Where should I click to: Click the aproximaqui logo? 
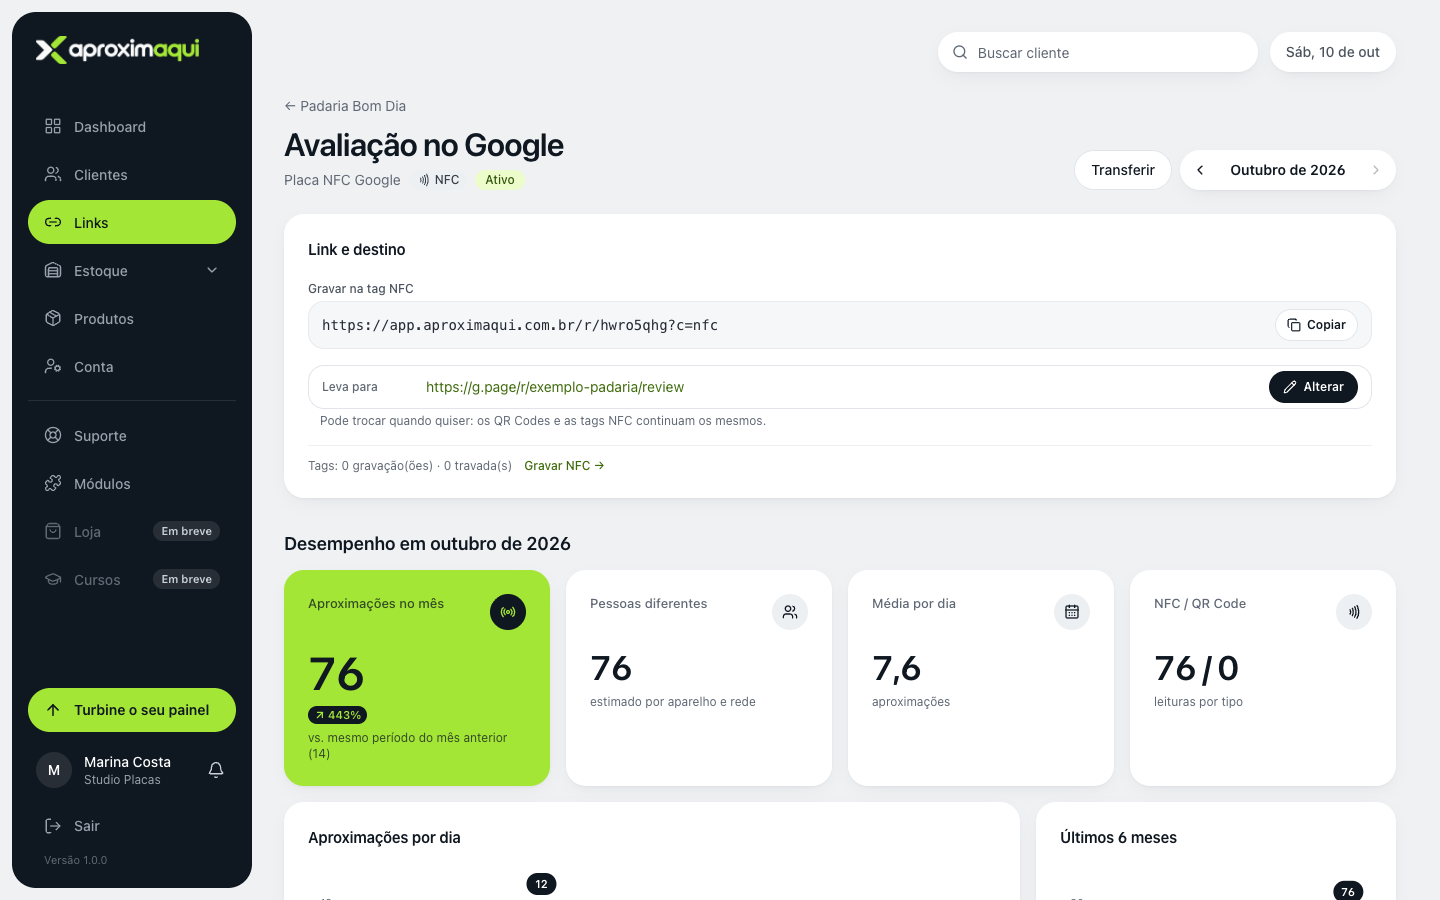point(118,49)
